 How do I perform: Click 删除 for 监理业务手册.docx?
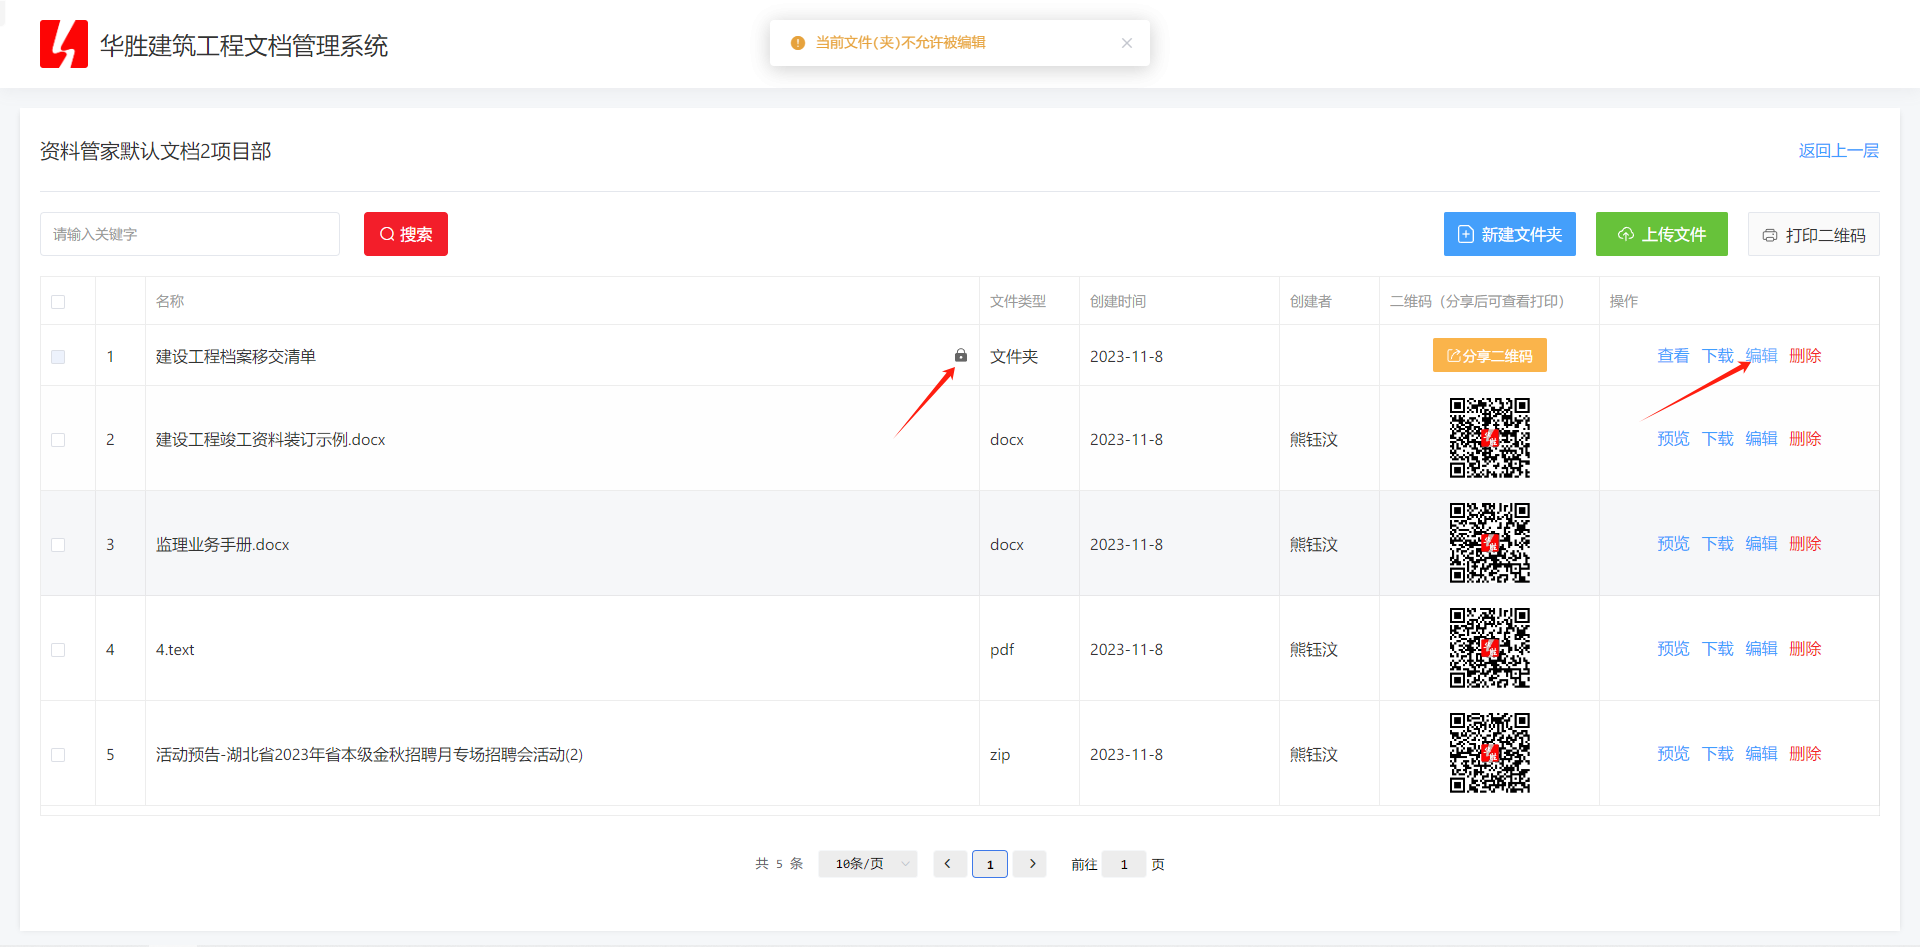pos(1805,544)
